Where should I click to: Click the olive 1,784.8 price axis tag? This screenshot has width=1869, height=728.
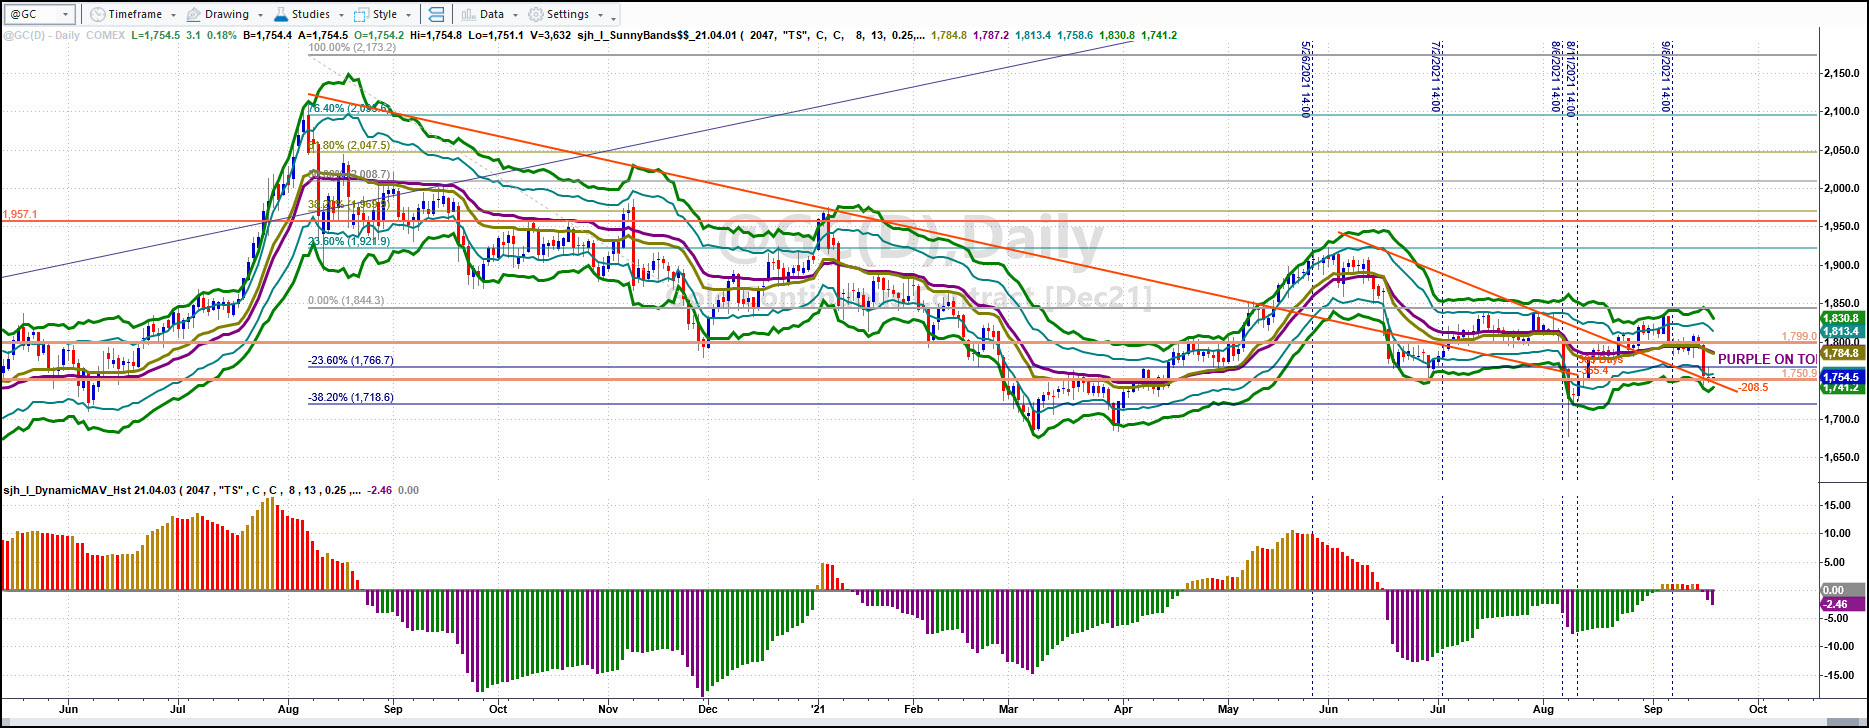[x=1841, y=353]
